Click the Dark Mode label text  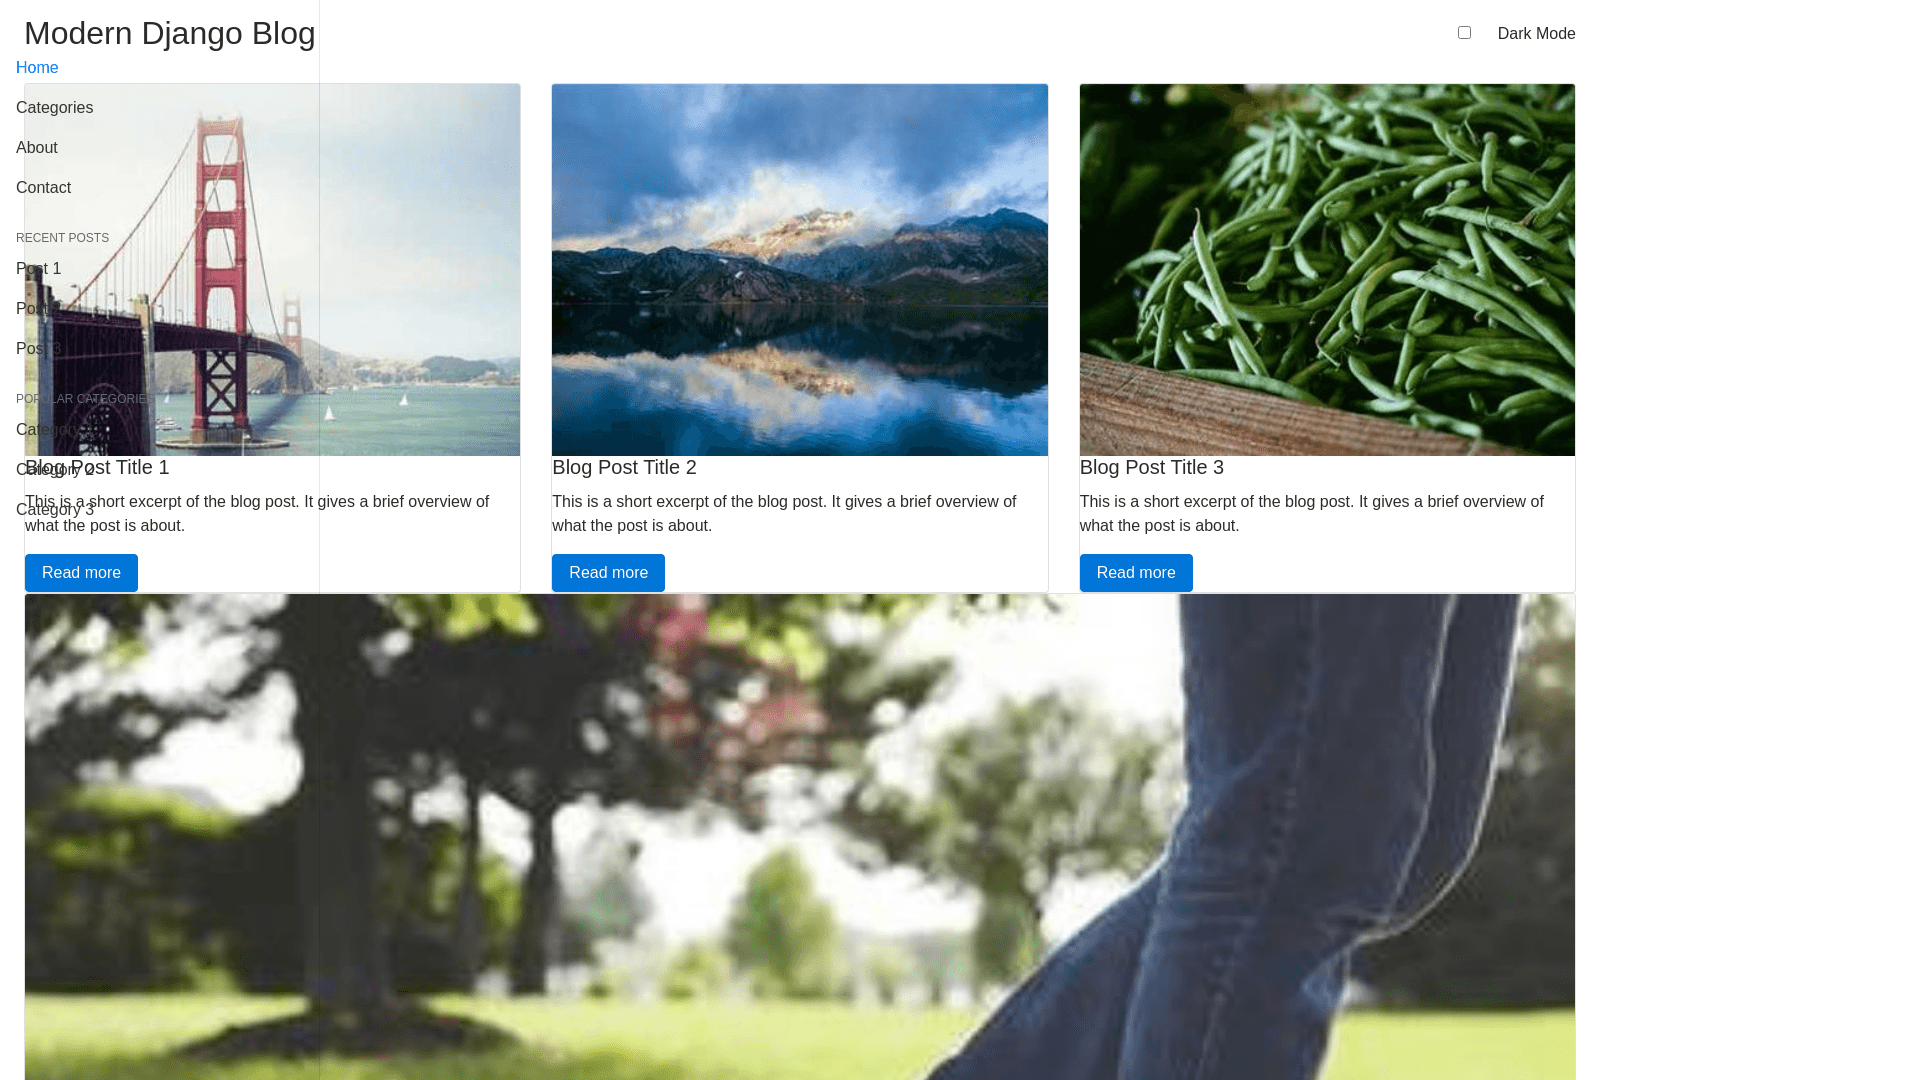pyautogui.click(x=1536, y=34)
